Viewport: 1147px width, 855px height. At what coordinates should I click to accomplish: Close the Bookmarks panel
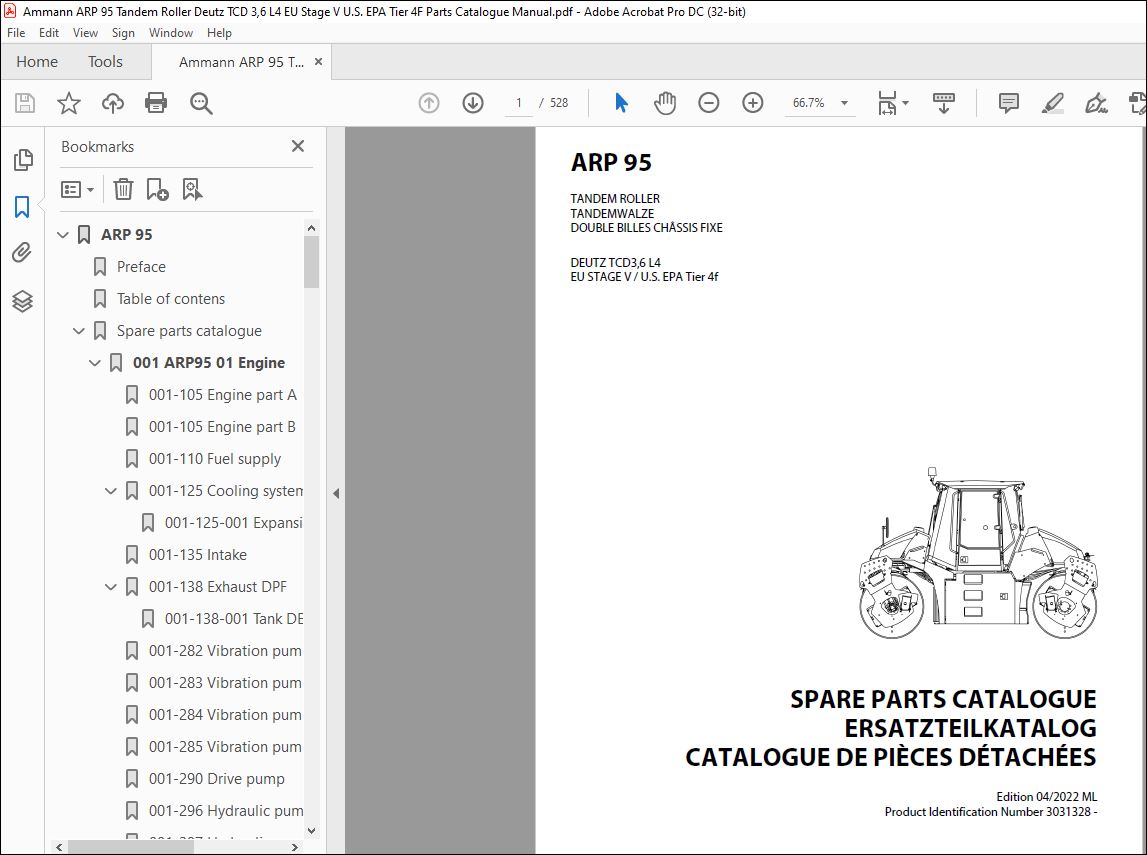(298, 146)
